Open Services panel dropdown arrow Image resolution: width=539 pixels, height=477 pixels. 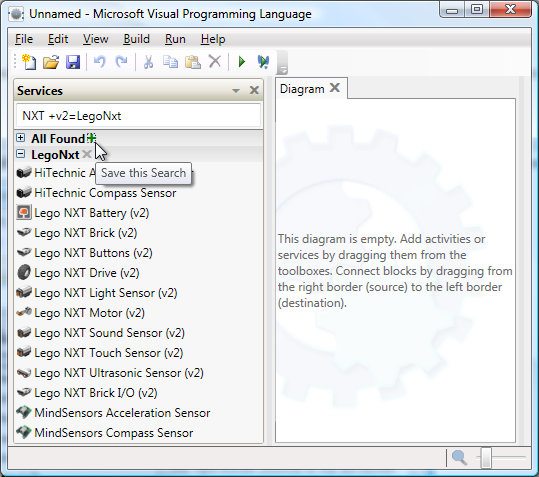(x=236, y=91)
